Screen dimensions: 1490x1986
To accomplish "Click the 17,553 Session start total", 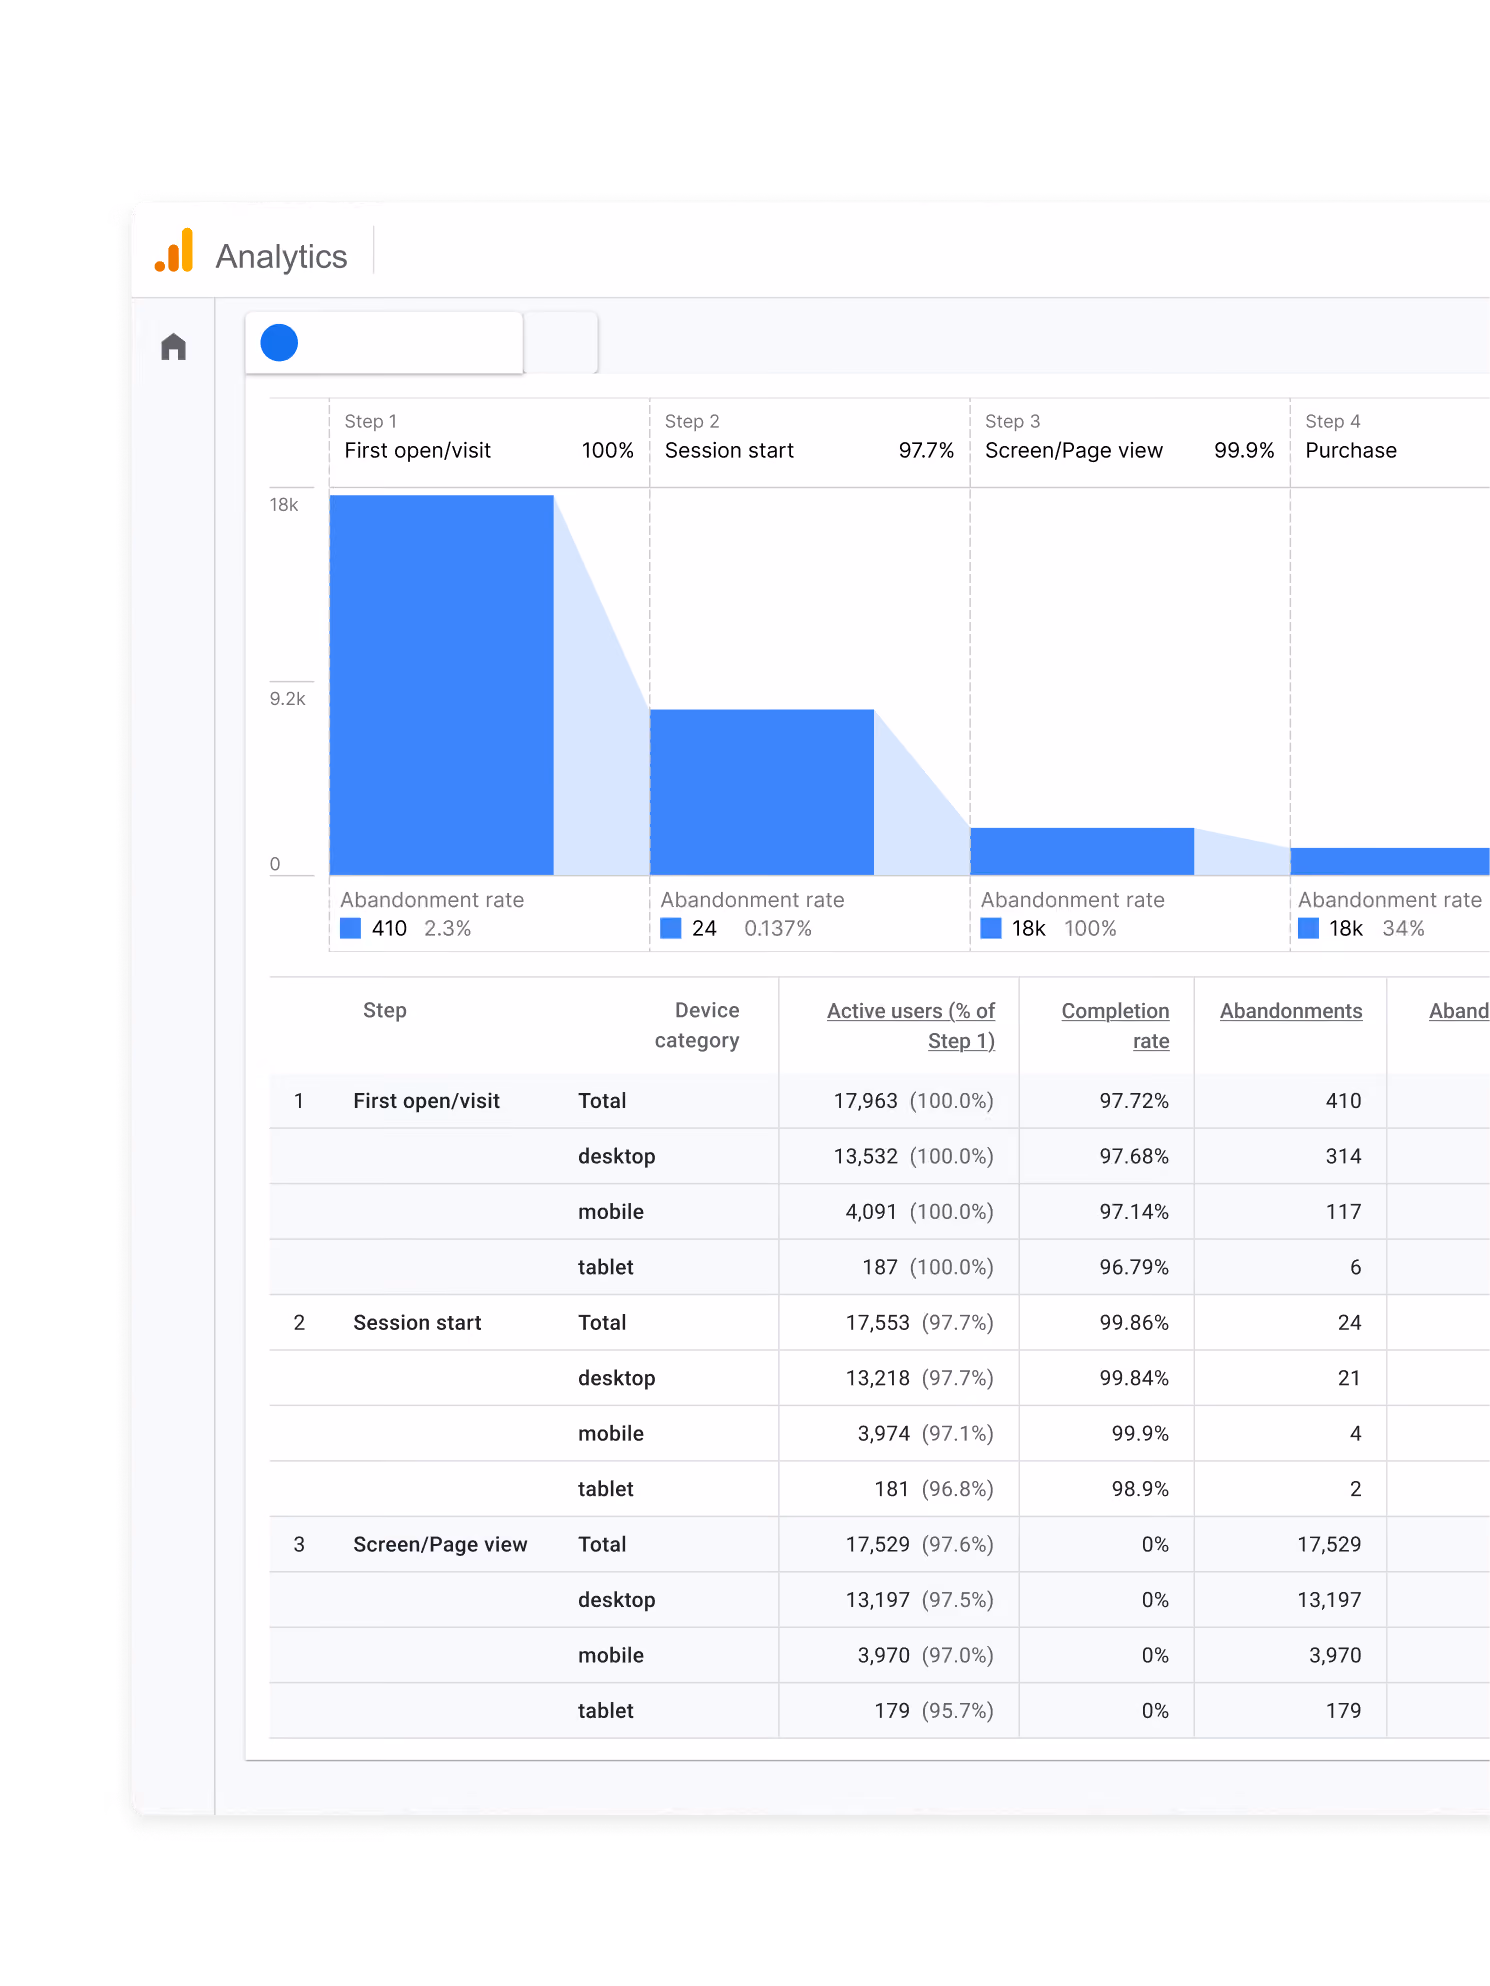I will tap(877, 1323).
